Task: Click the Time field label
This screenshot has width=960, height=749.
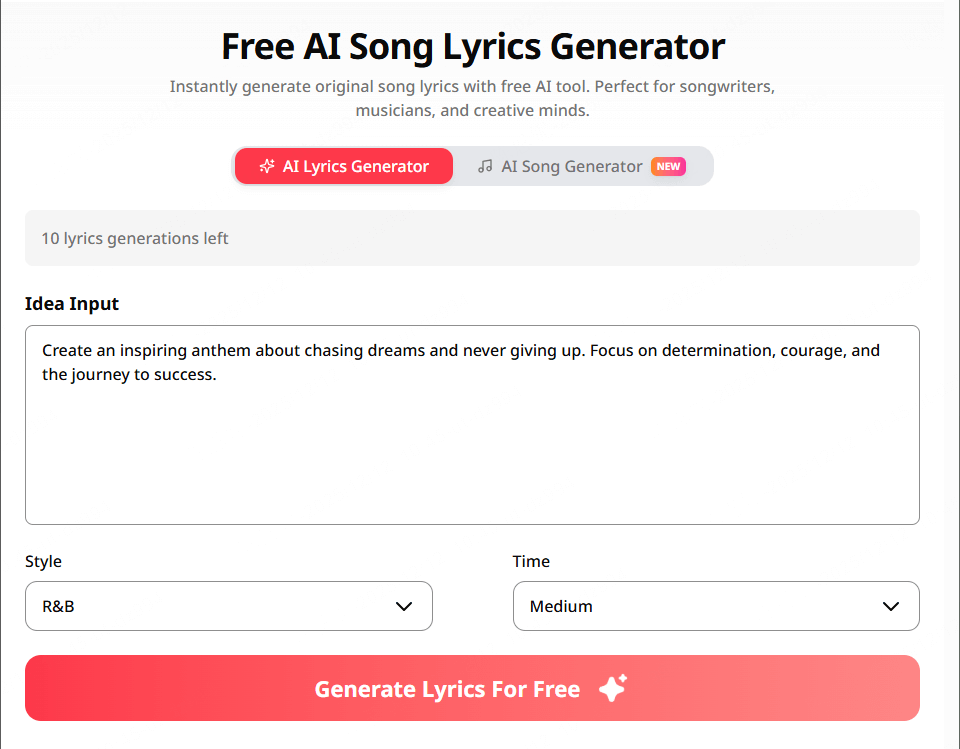Action: click(x=531, y=561)
